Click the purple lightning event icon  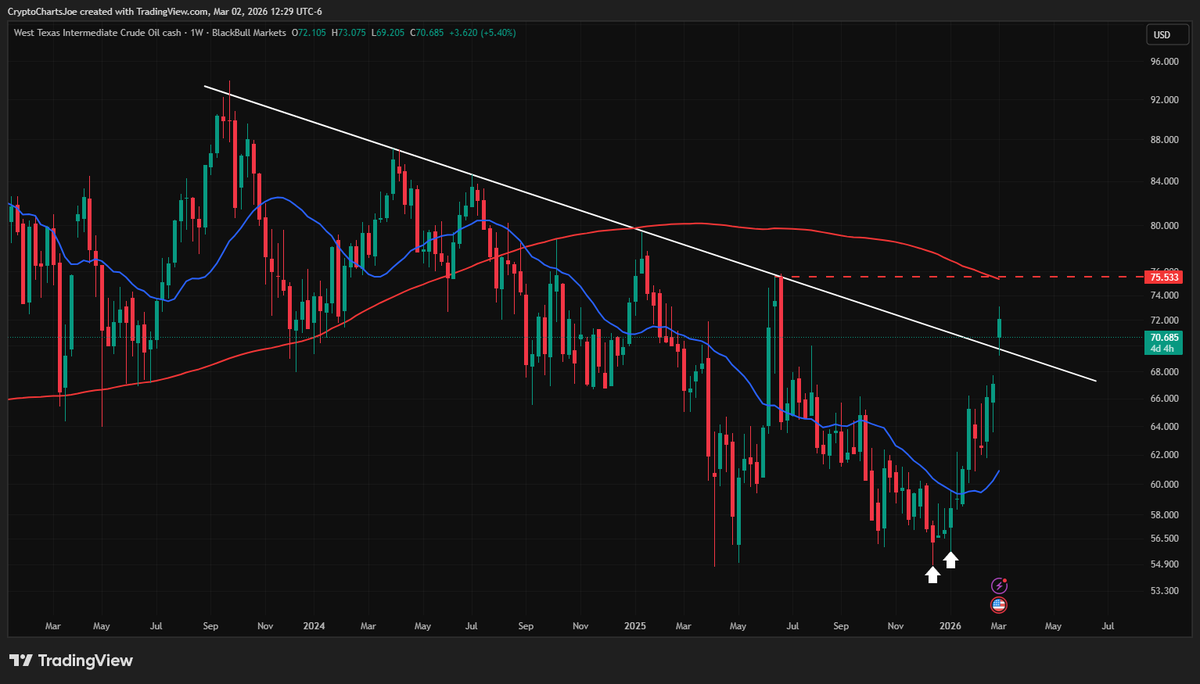pos(998,585)
